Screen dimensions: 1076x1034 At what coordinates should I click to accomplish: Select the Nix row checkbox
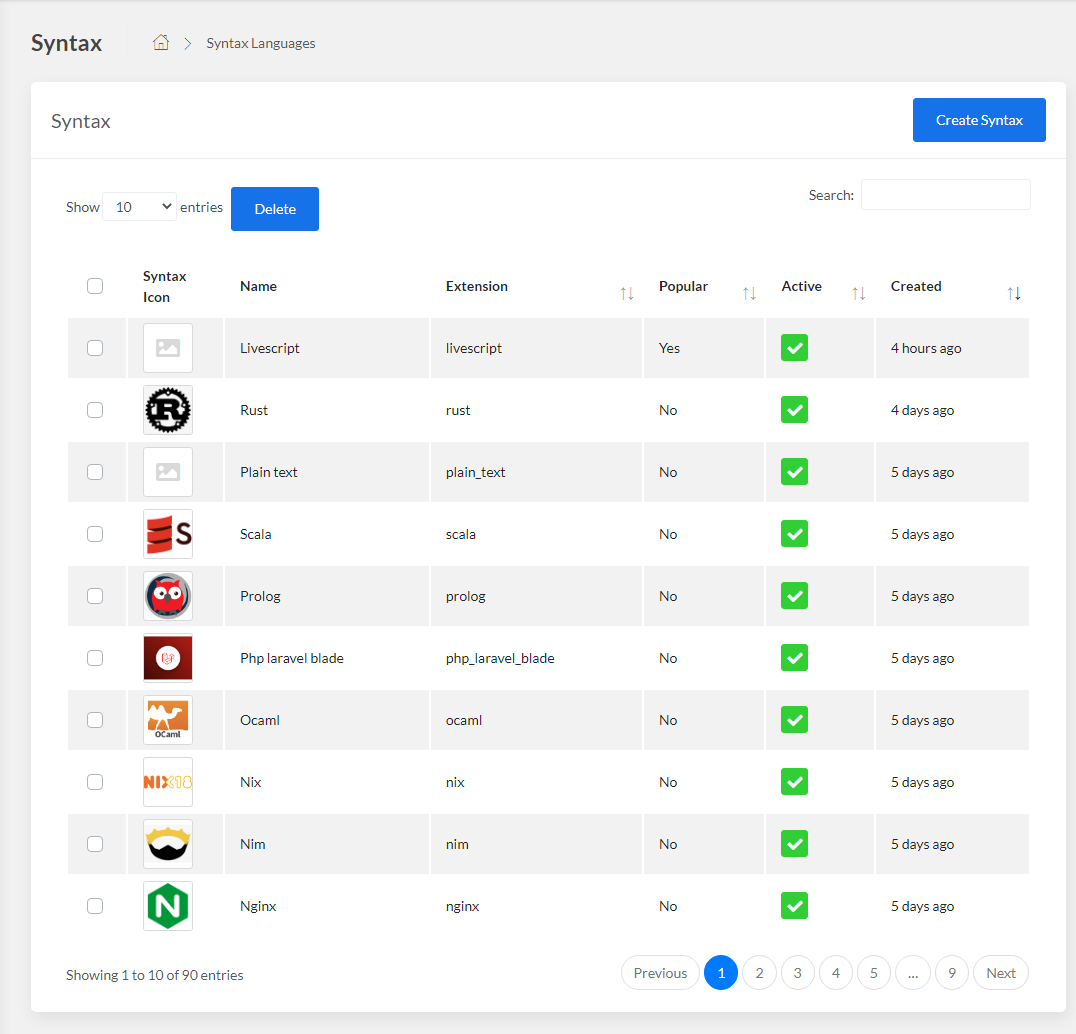(95, 782)
